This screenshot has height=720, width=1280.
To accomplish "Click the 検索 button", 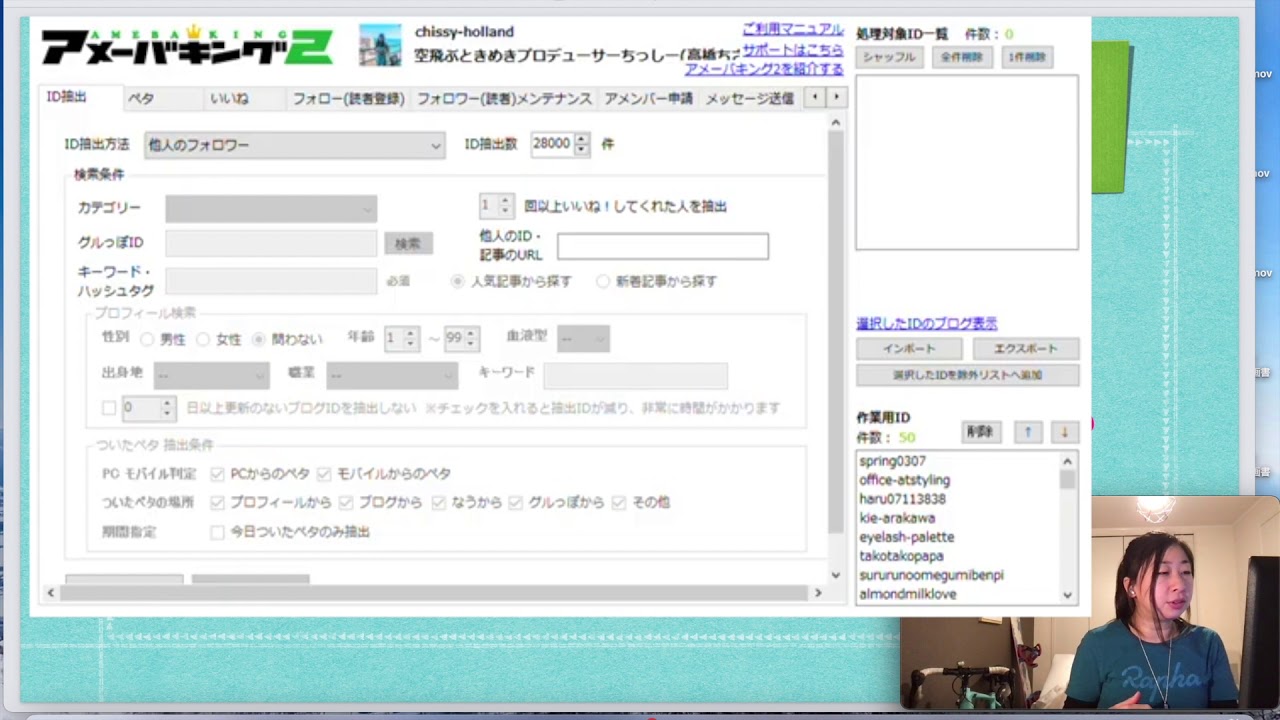I will [408, 244].
